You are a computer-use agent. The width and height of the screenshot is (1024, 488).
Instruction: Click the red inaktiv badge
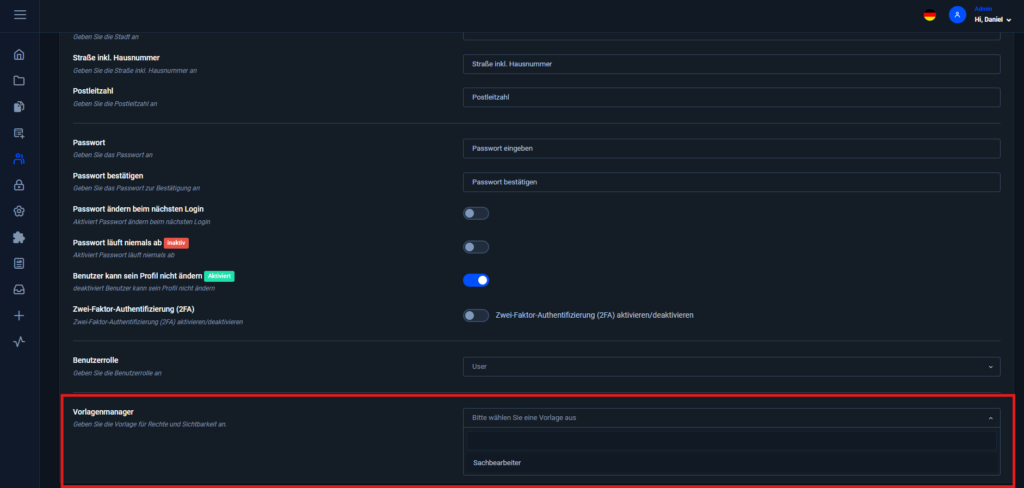(x=176, y=242)
